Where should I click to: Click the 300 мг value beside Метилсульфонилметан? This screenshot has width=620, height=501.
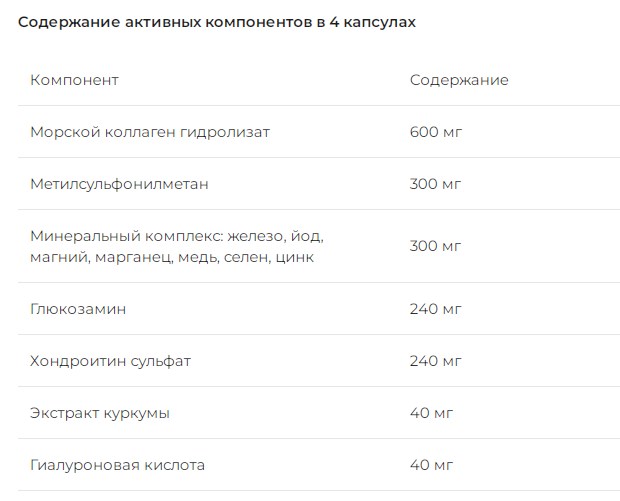[435, 184]
